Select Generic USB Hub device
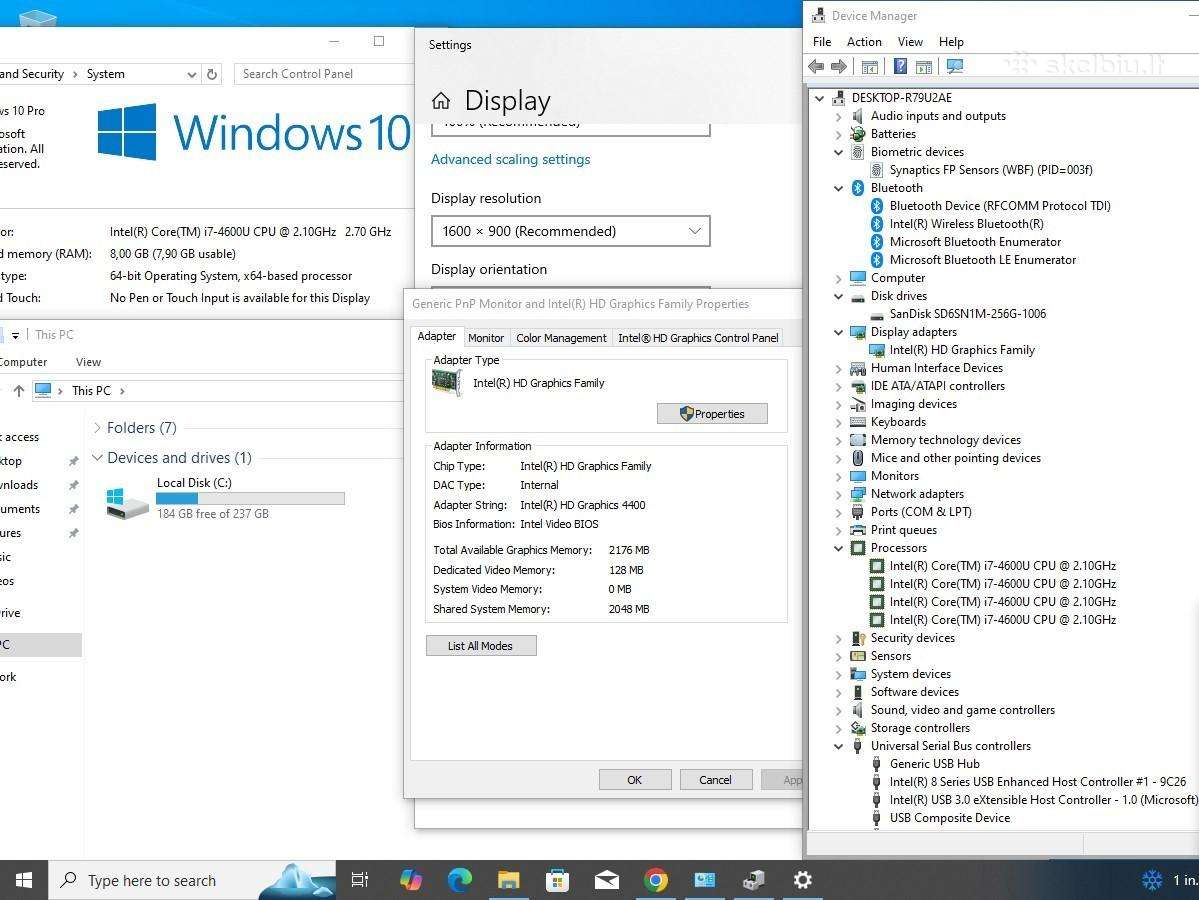1199x900 pixels. 934,764
